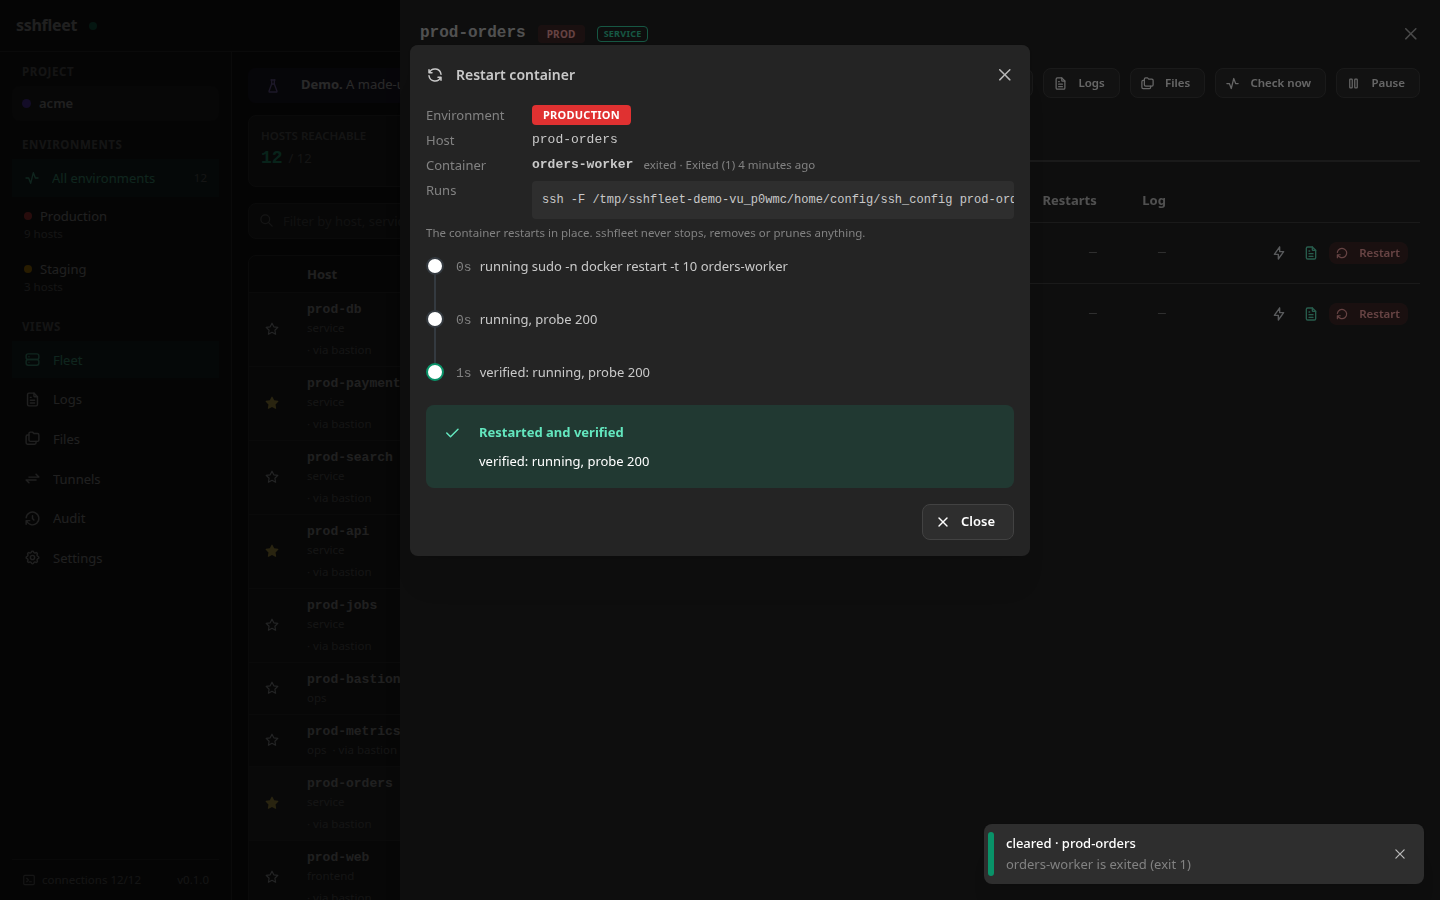Select the acme project
This screenshot has height=900, width=1440.
(116, 104)
